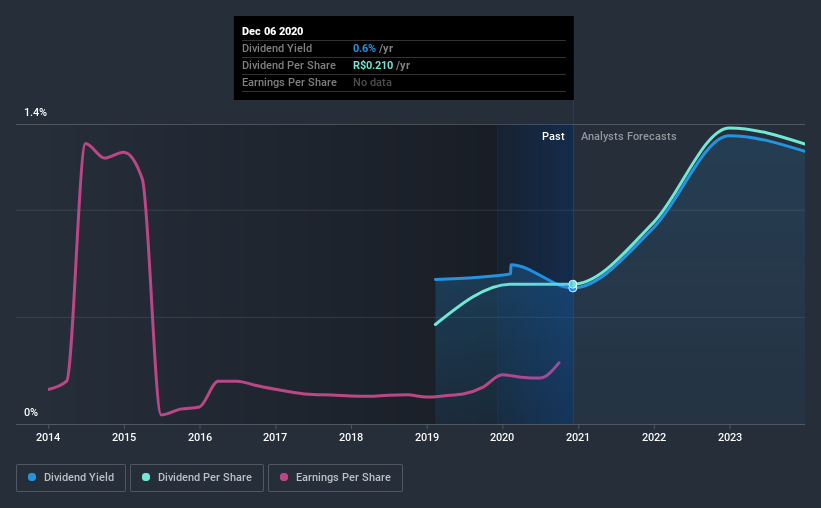Click 'Dividend Per Share' label in the tooltip
This screenshot has width=821, height=508.
289,65
